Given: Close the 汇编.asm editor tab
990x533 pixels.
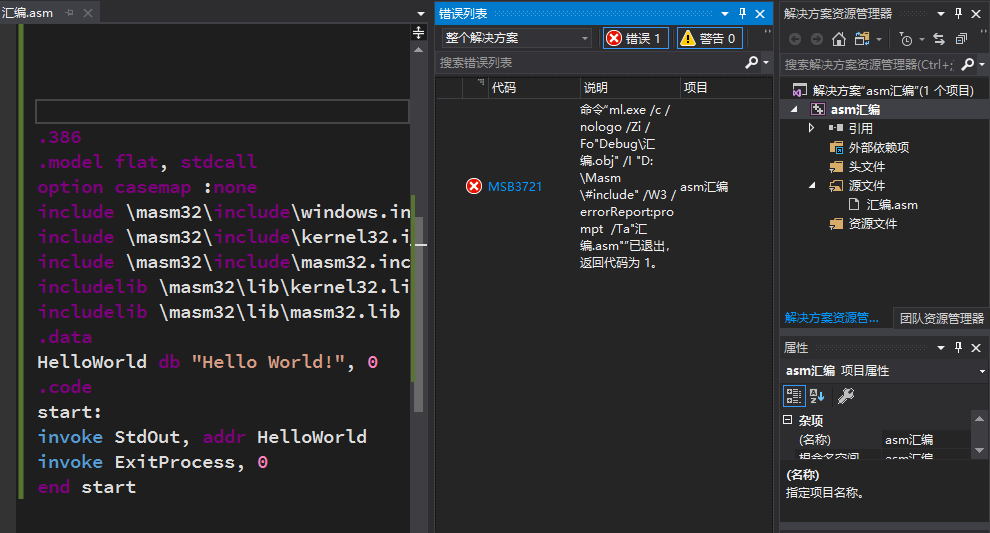Looking at the screenshot, I should tap(88, 13).
